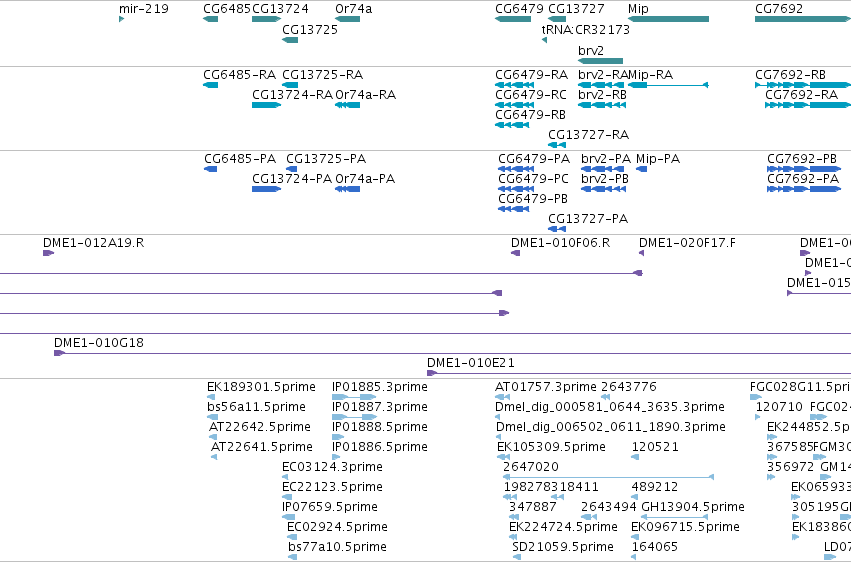Click the CG7692-RB transcript label
Image resolution: width=851 pixels, height=562 pixels.
point(790,74)
